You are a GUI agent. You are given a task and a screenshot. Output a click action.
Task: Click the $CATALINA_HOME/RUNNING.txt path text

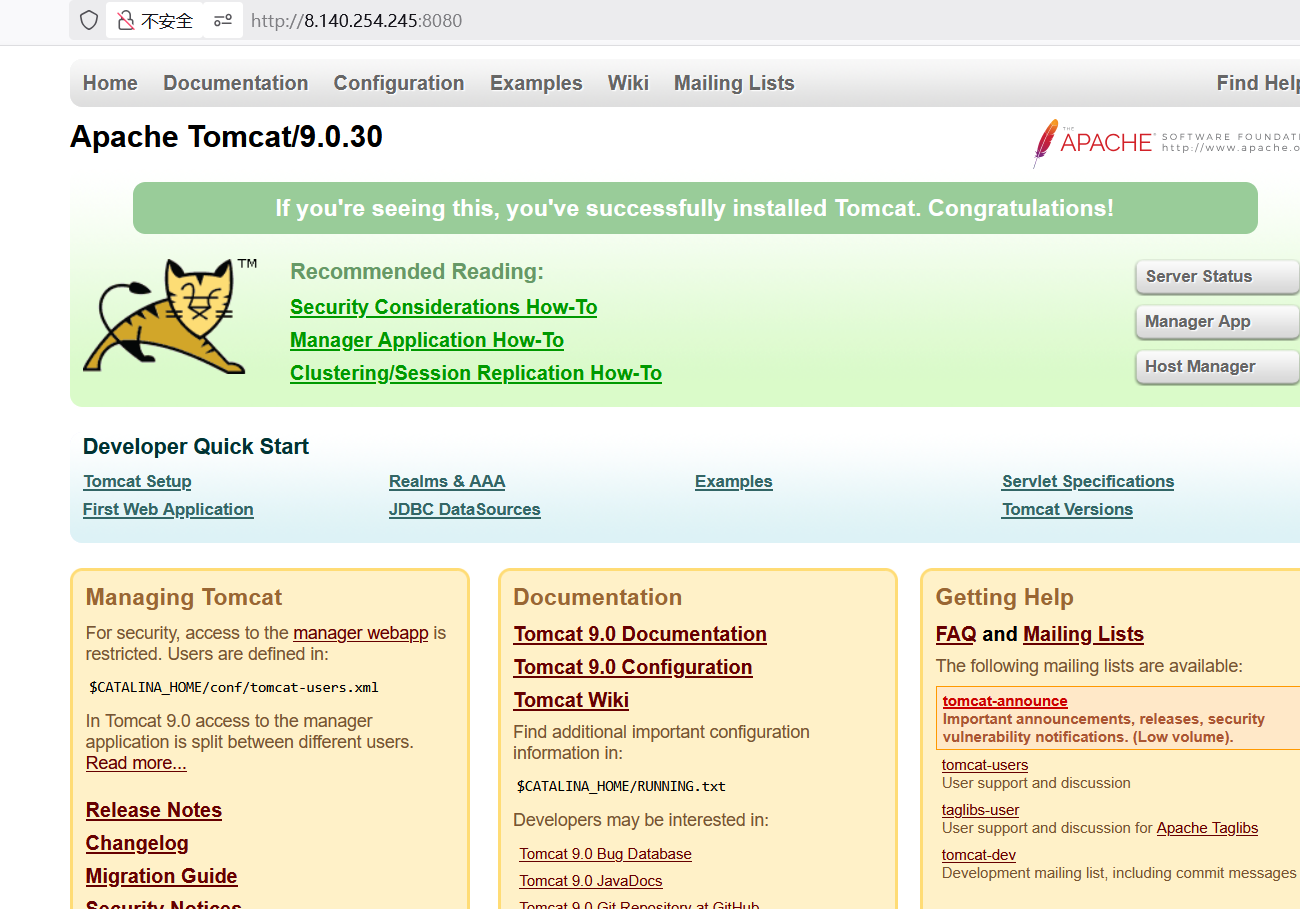point(621,786)
